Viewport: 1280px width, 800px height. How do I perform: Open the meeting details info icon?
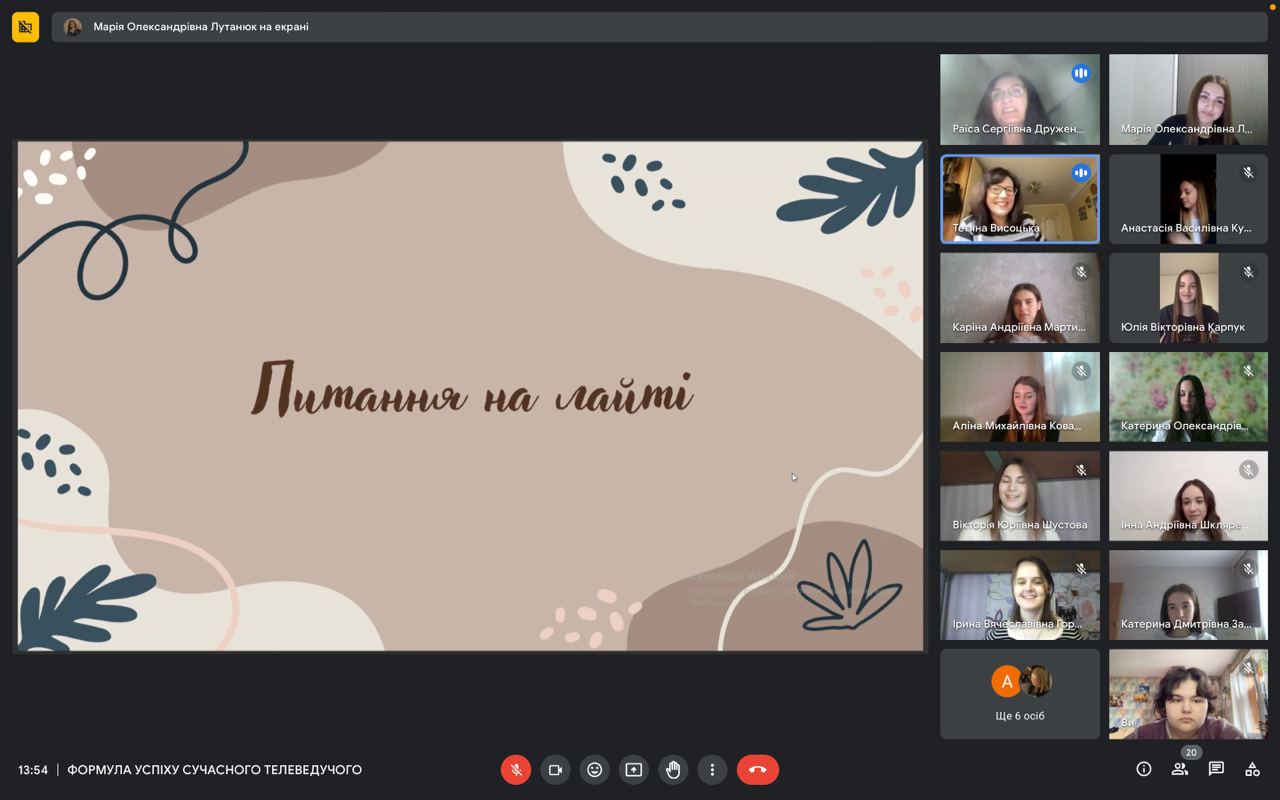click(x=1144, y=769)
